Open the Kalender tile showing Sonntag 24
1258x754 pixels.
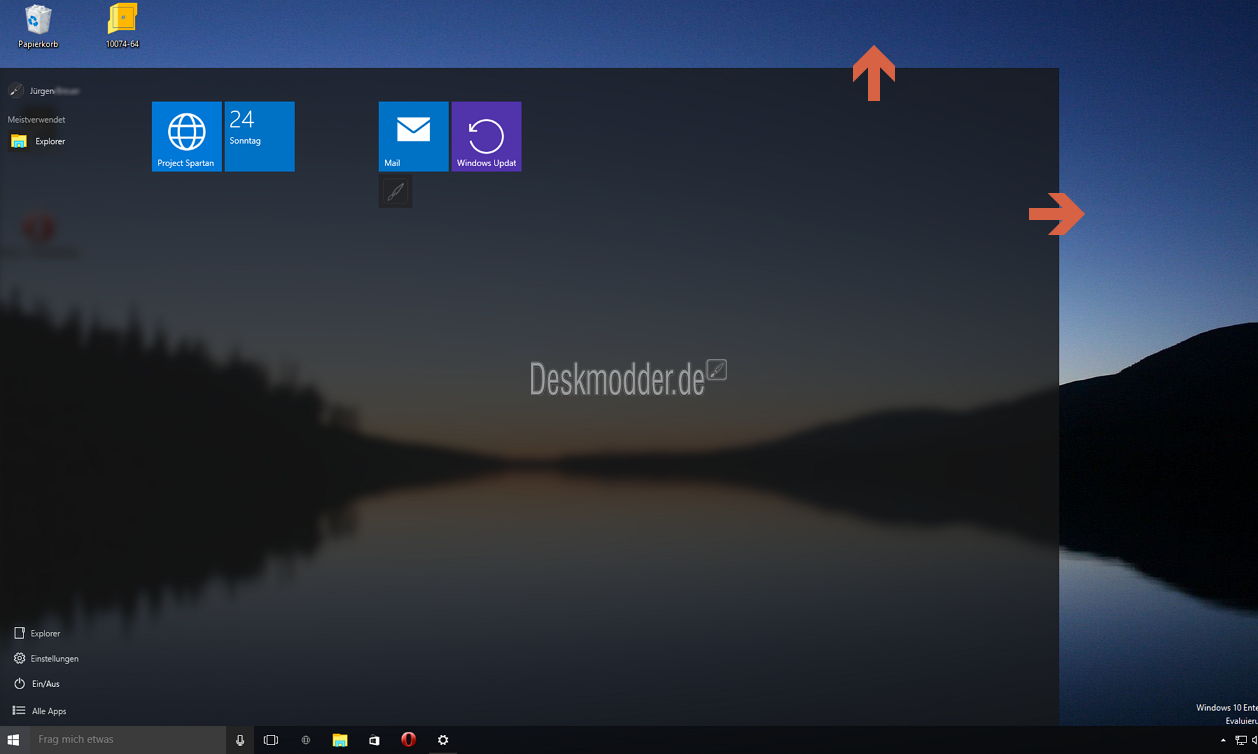coord(259,136)
